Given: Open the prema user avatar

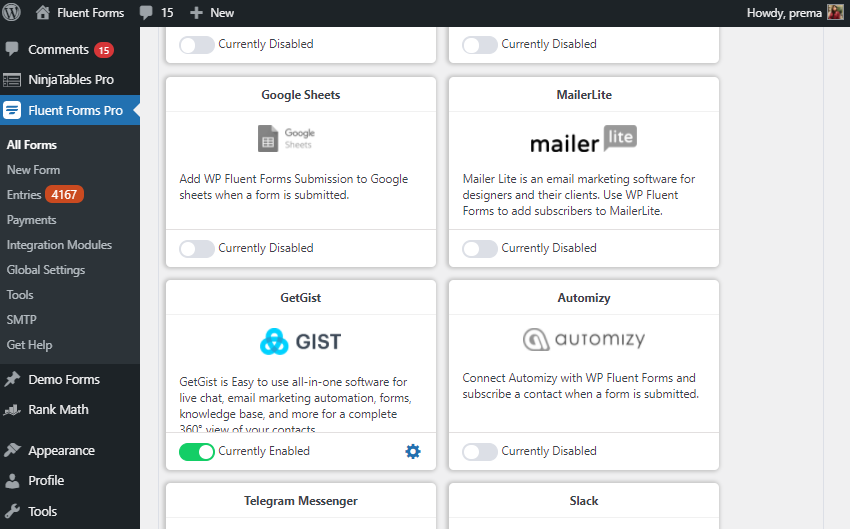Looking at the screenshot, I should (835, 12).
